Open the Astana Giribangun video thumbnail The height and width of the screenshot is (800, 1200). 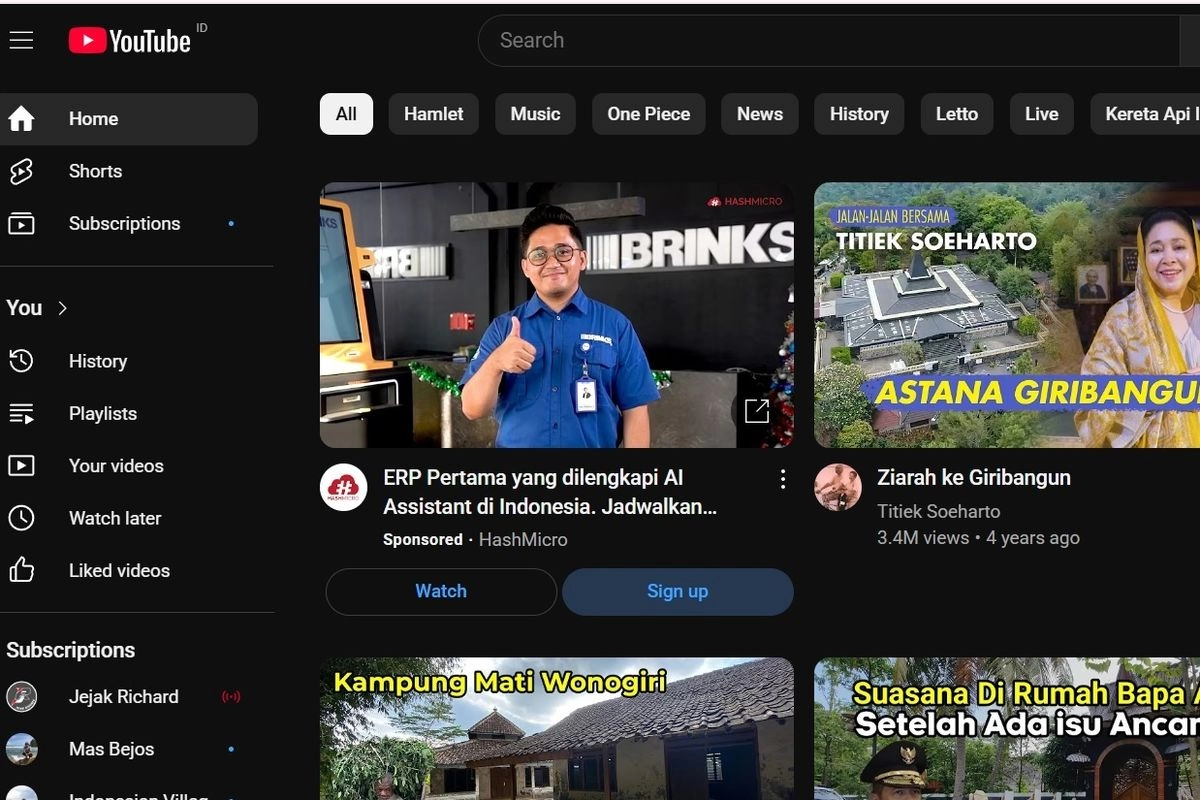(1007, 315)
